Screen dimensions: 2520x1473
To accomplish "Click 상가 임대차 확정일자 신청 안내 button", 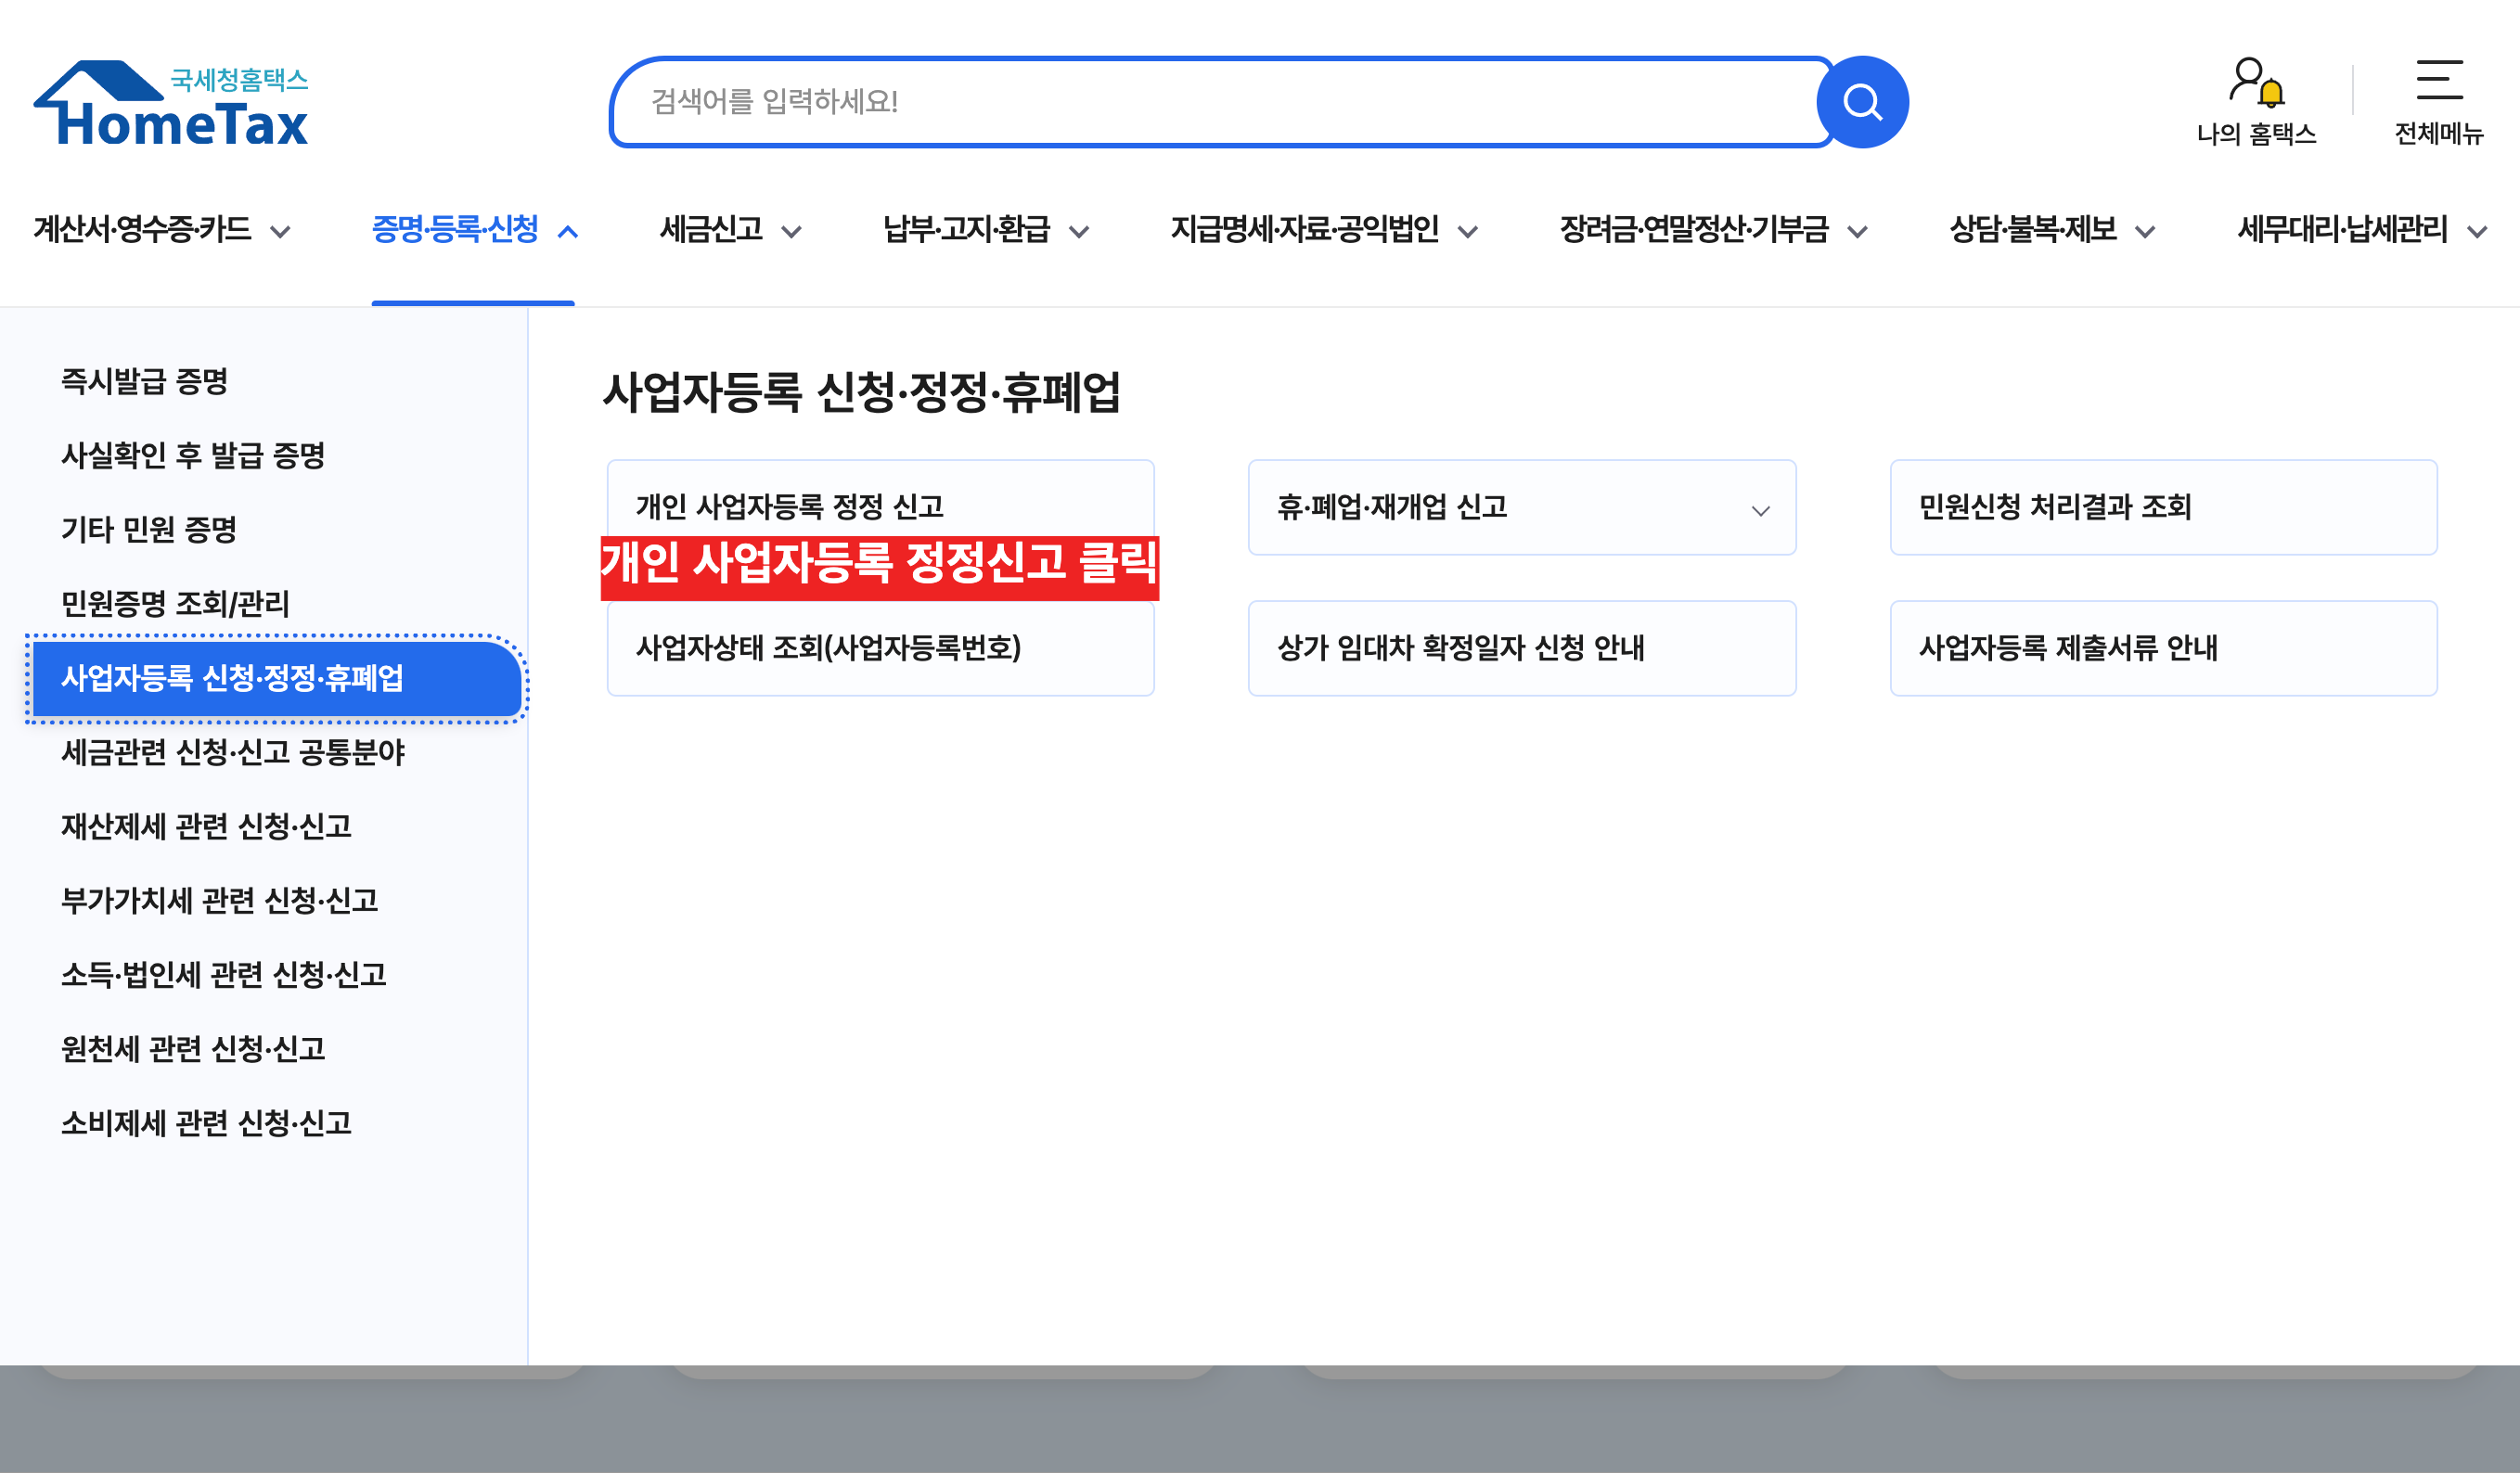I will coord(1521,648).
